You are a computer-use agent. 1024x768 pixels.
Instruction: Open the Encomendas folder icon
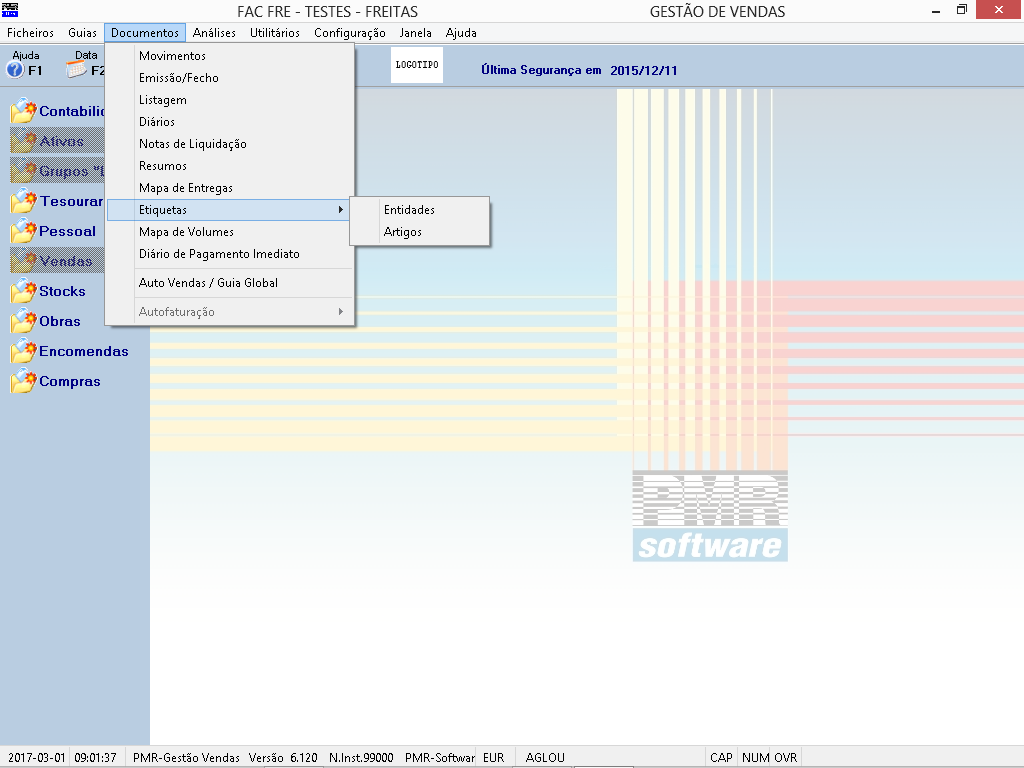(23, 352)
